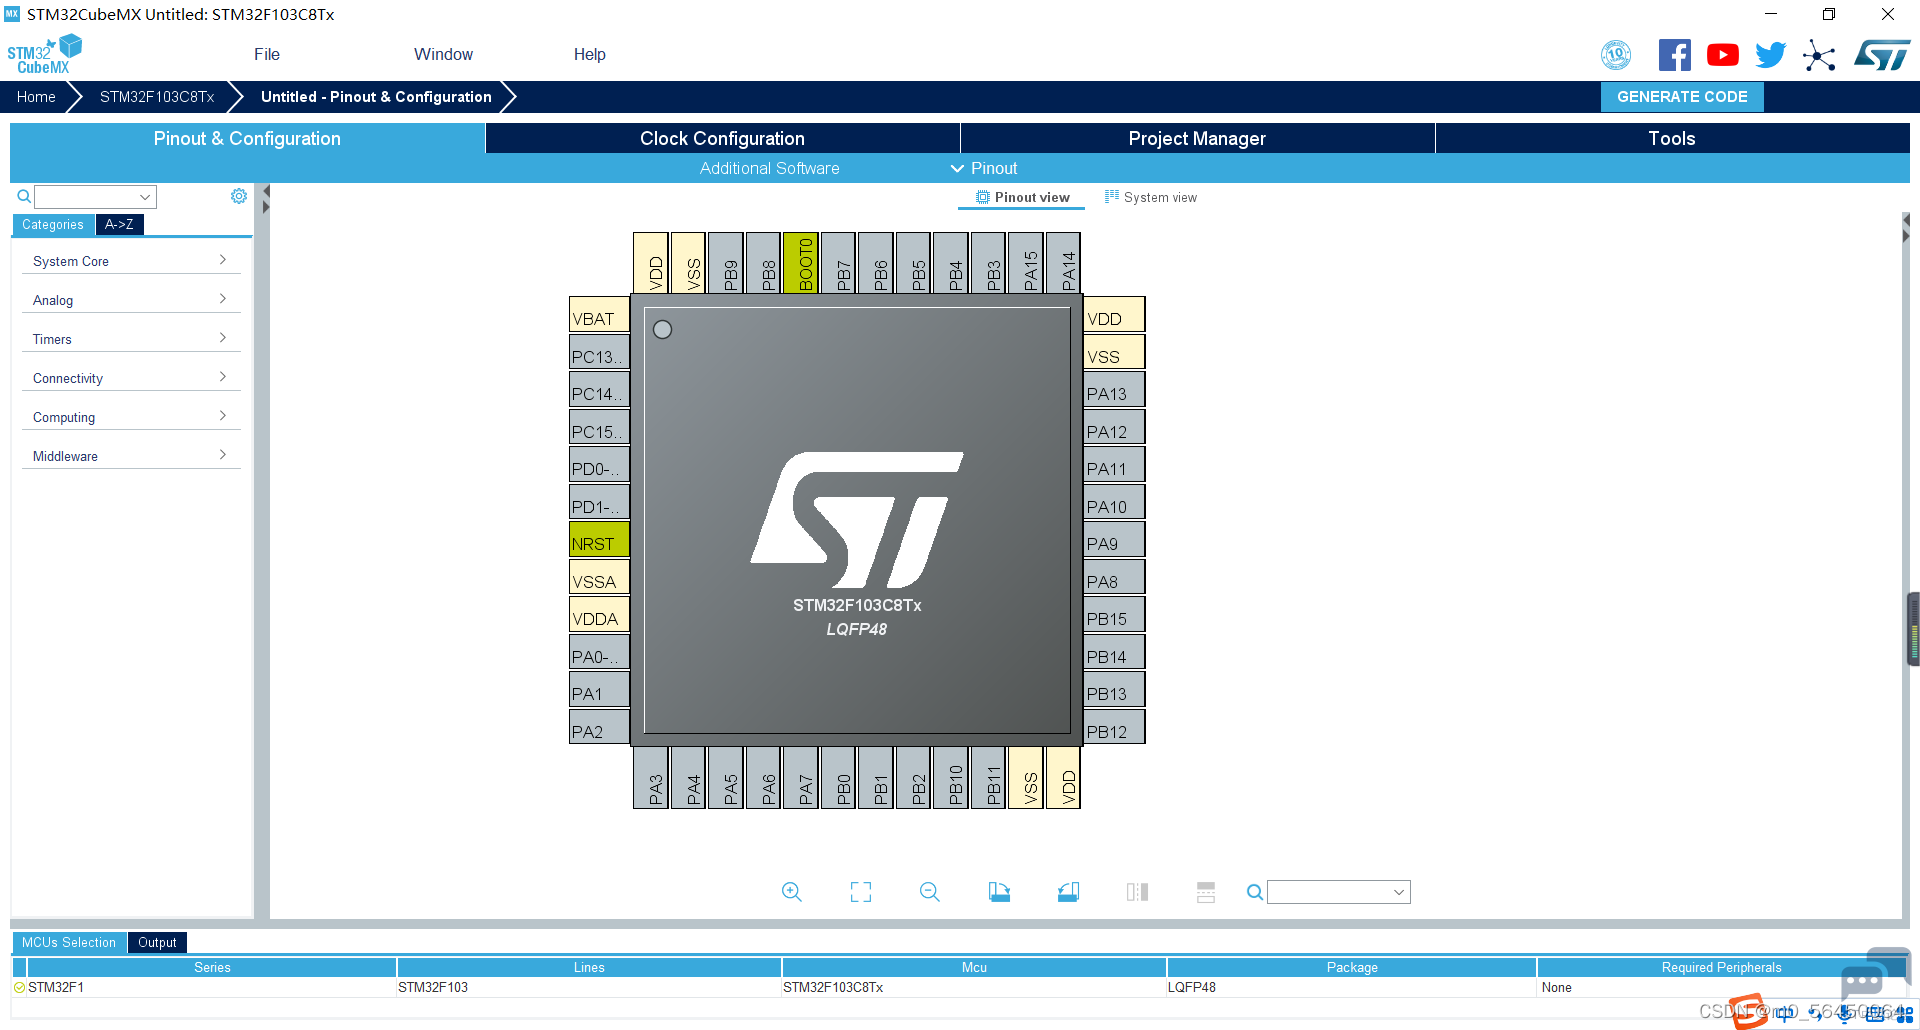Image resolution: width=1920 pixels, height=1030 pixels.
Task: Open the Facebook link icon
Action: 1675,55
